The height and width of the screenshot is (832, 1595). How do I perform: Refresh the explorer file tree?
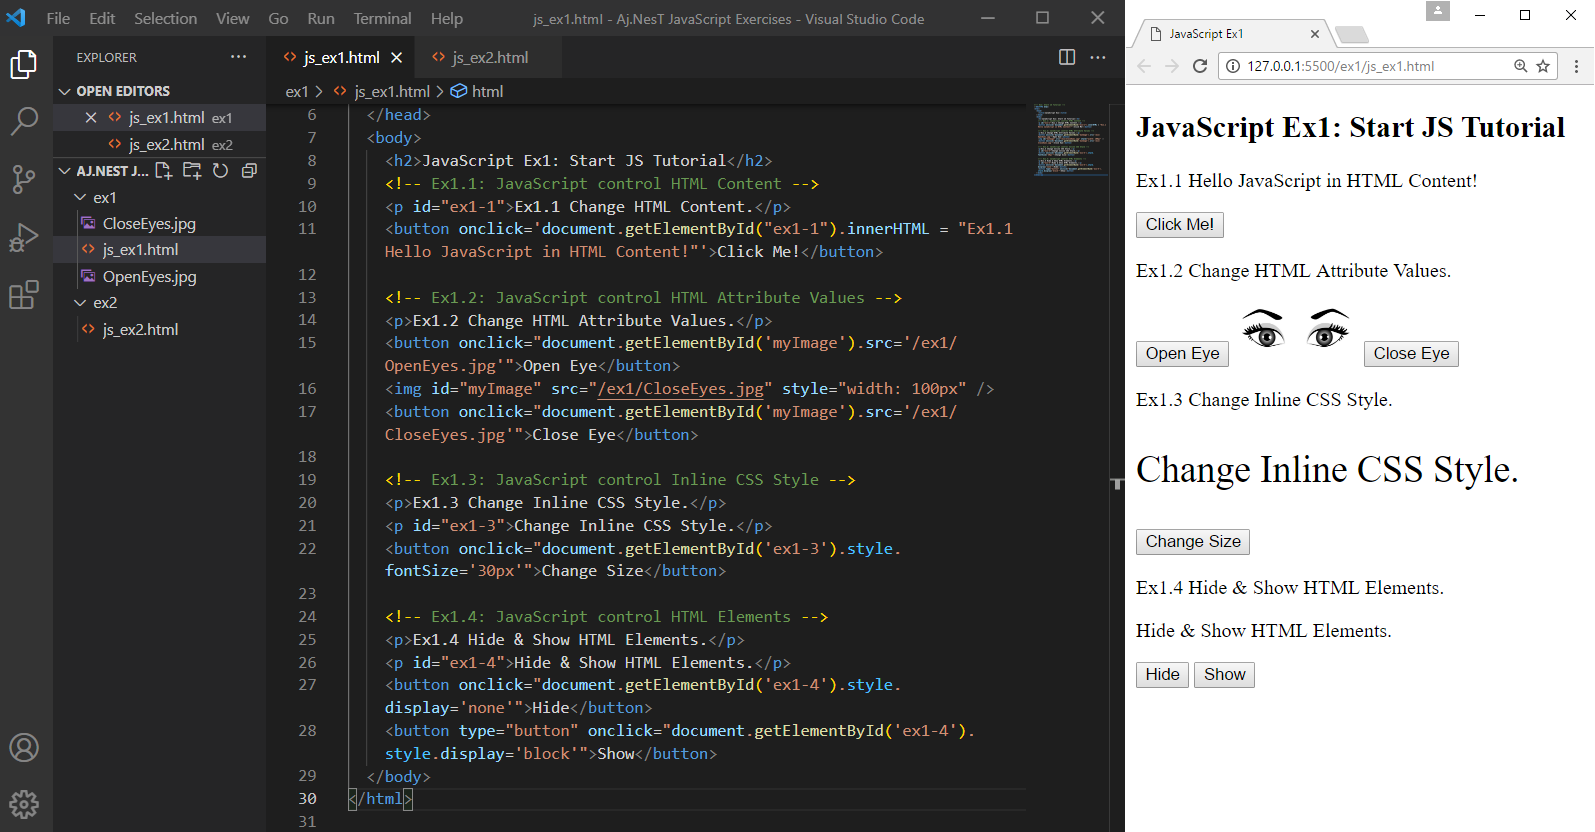click(x=221, y=171)
